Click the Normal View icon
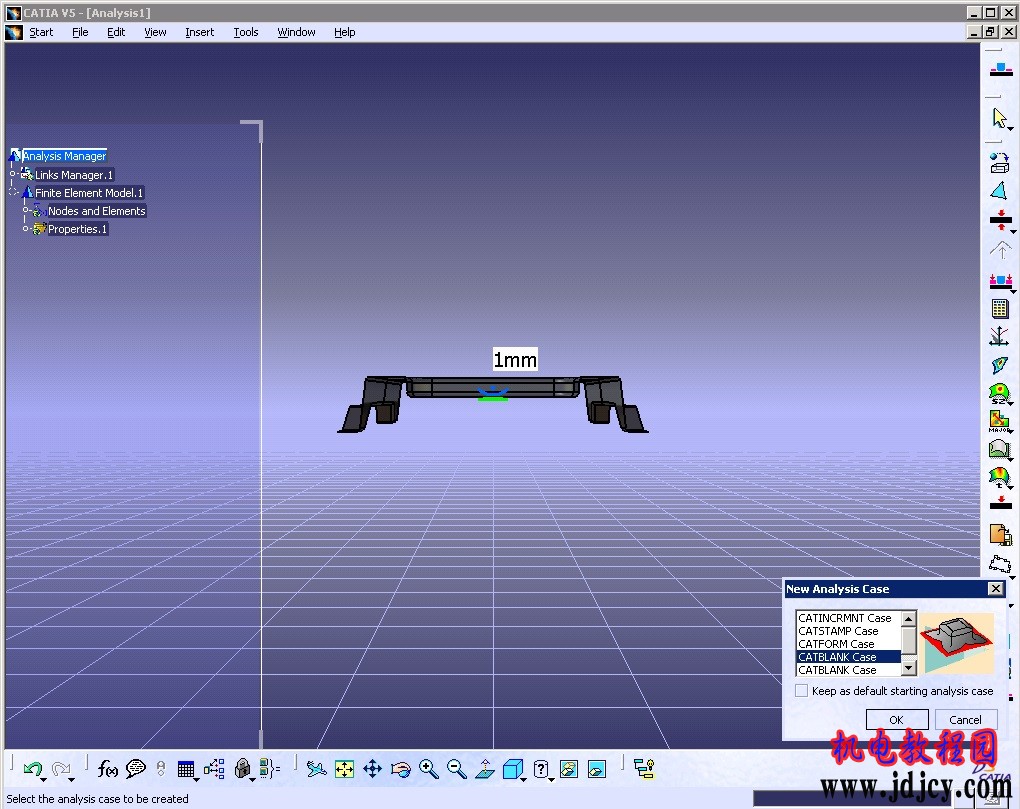 click(485, 769)
